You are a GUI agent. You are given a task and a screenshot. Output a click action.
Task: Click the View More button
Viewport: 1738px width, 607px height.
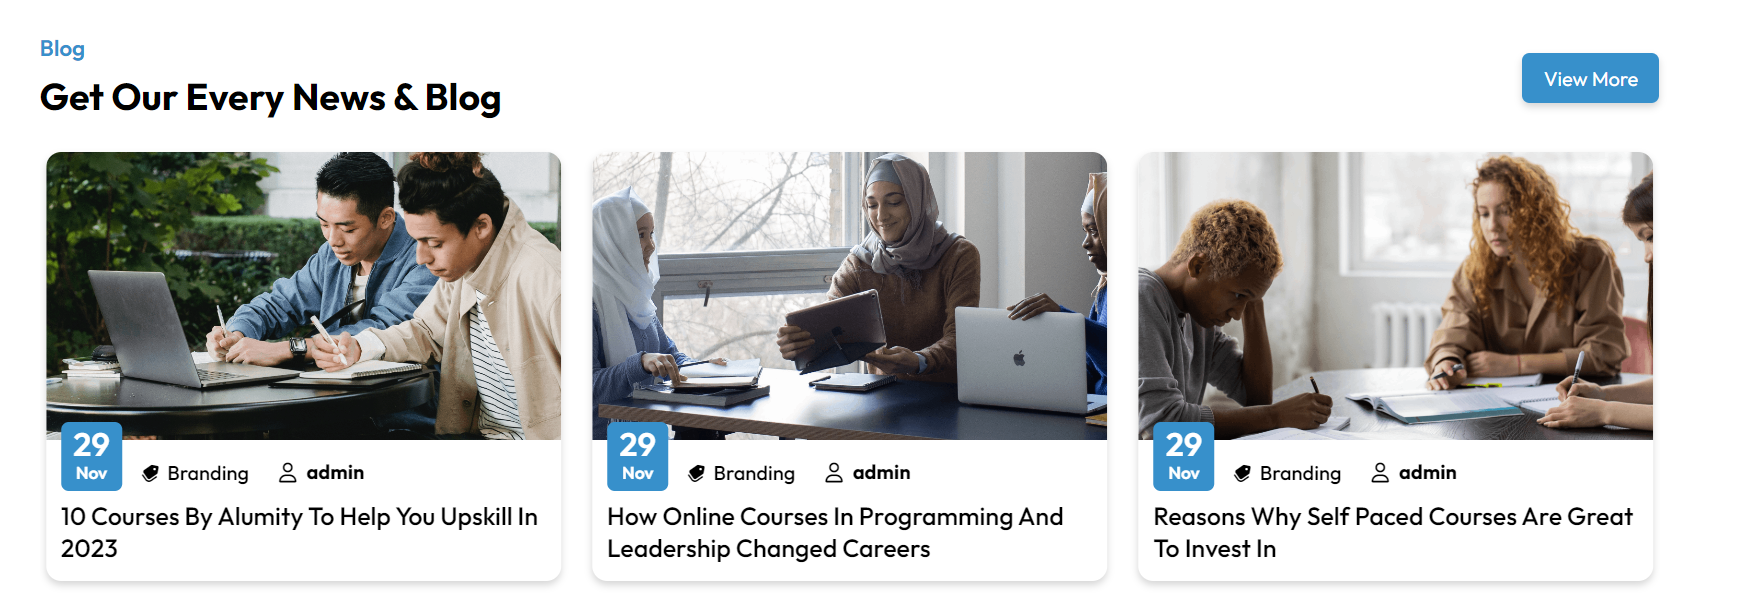click(x=1589, y=79)
